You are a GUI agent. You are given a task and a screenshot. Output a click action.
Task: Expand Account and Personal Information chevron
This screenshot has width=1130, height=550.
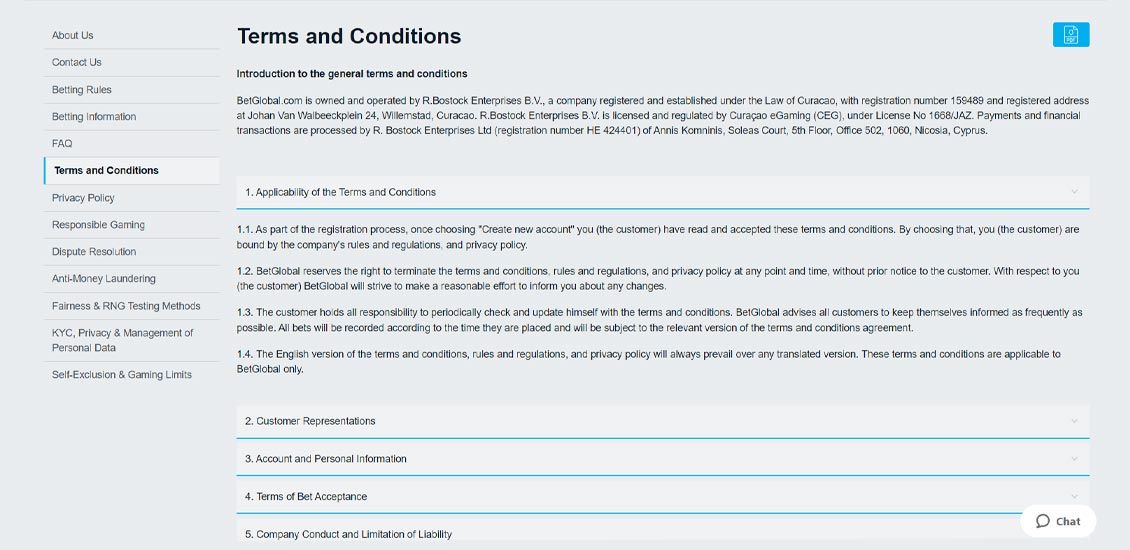[1074, 459]
